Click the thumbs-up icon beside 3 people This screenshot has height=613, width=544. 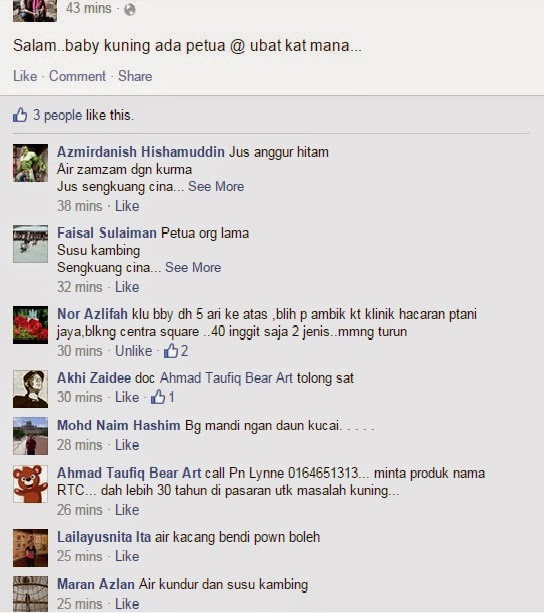tap(20, 115)
